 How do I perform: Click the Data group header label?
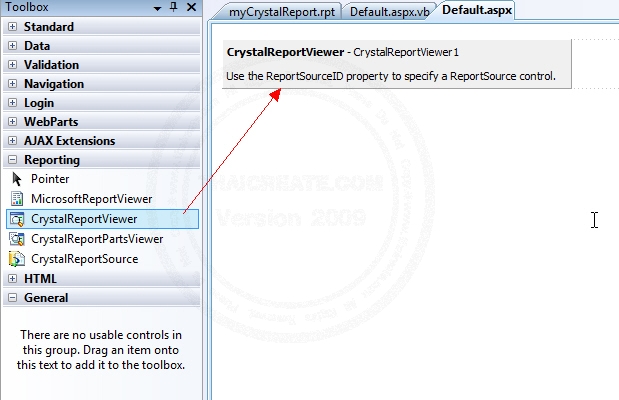(37, 45)
